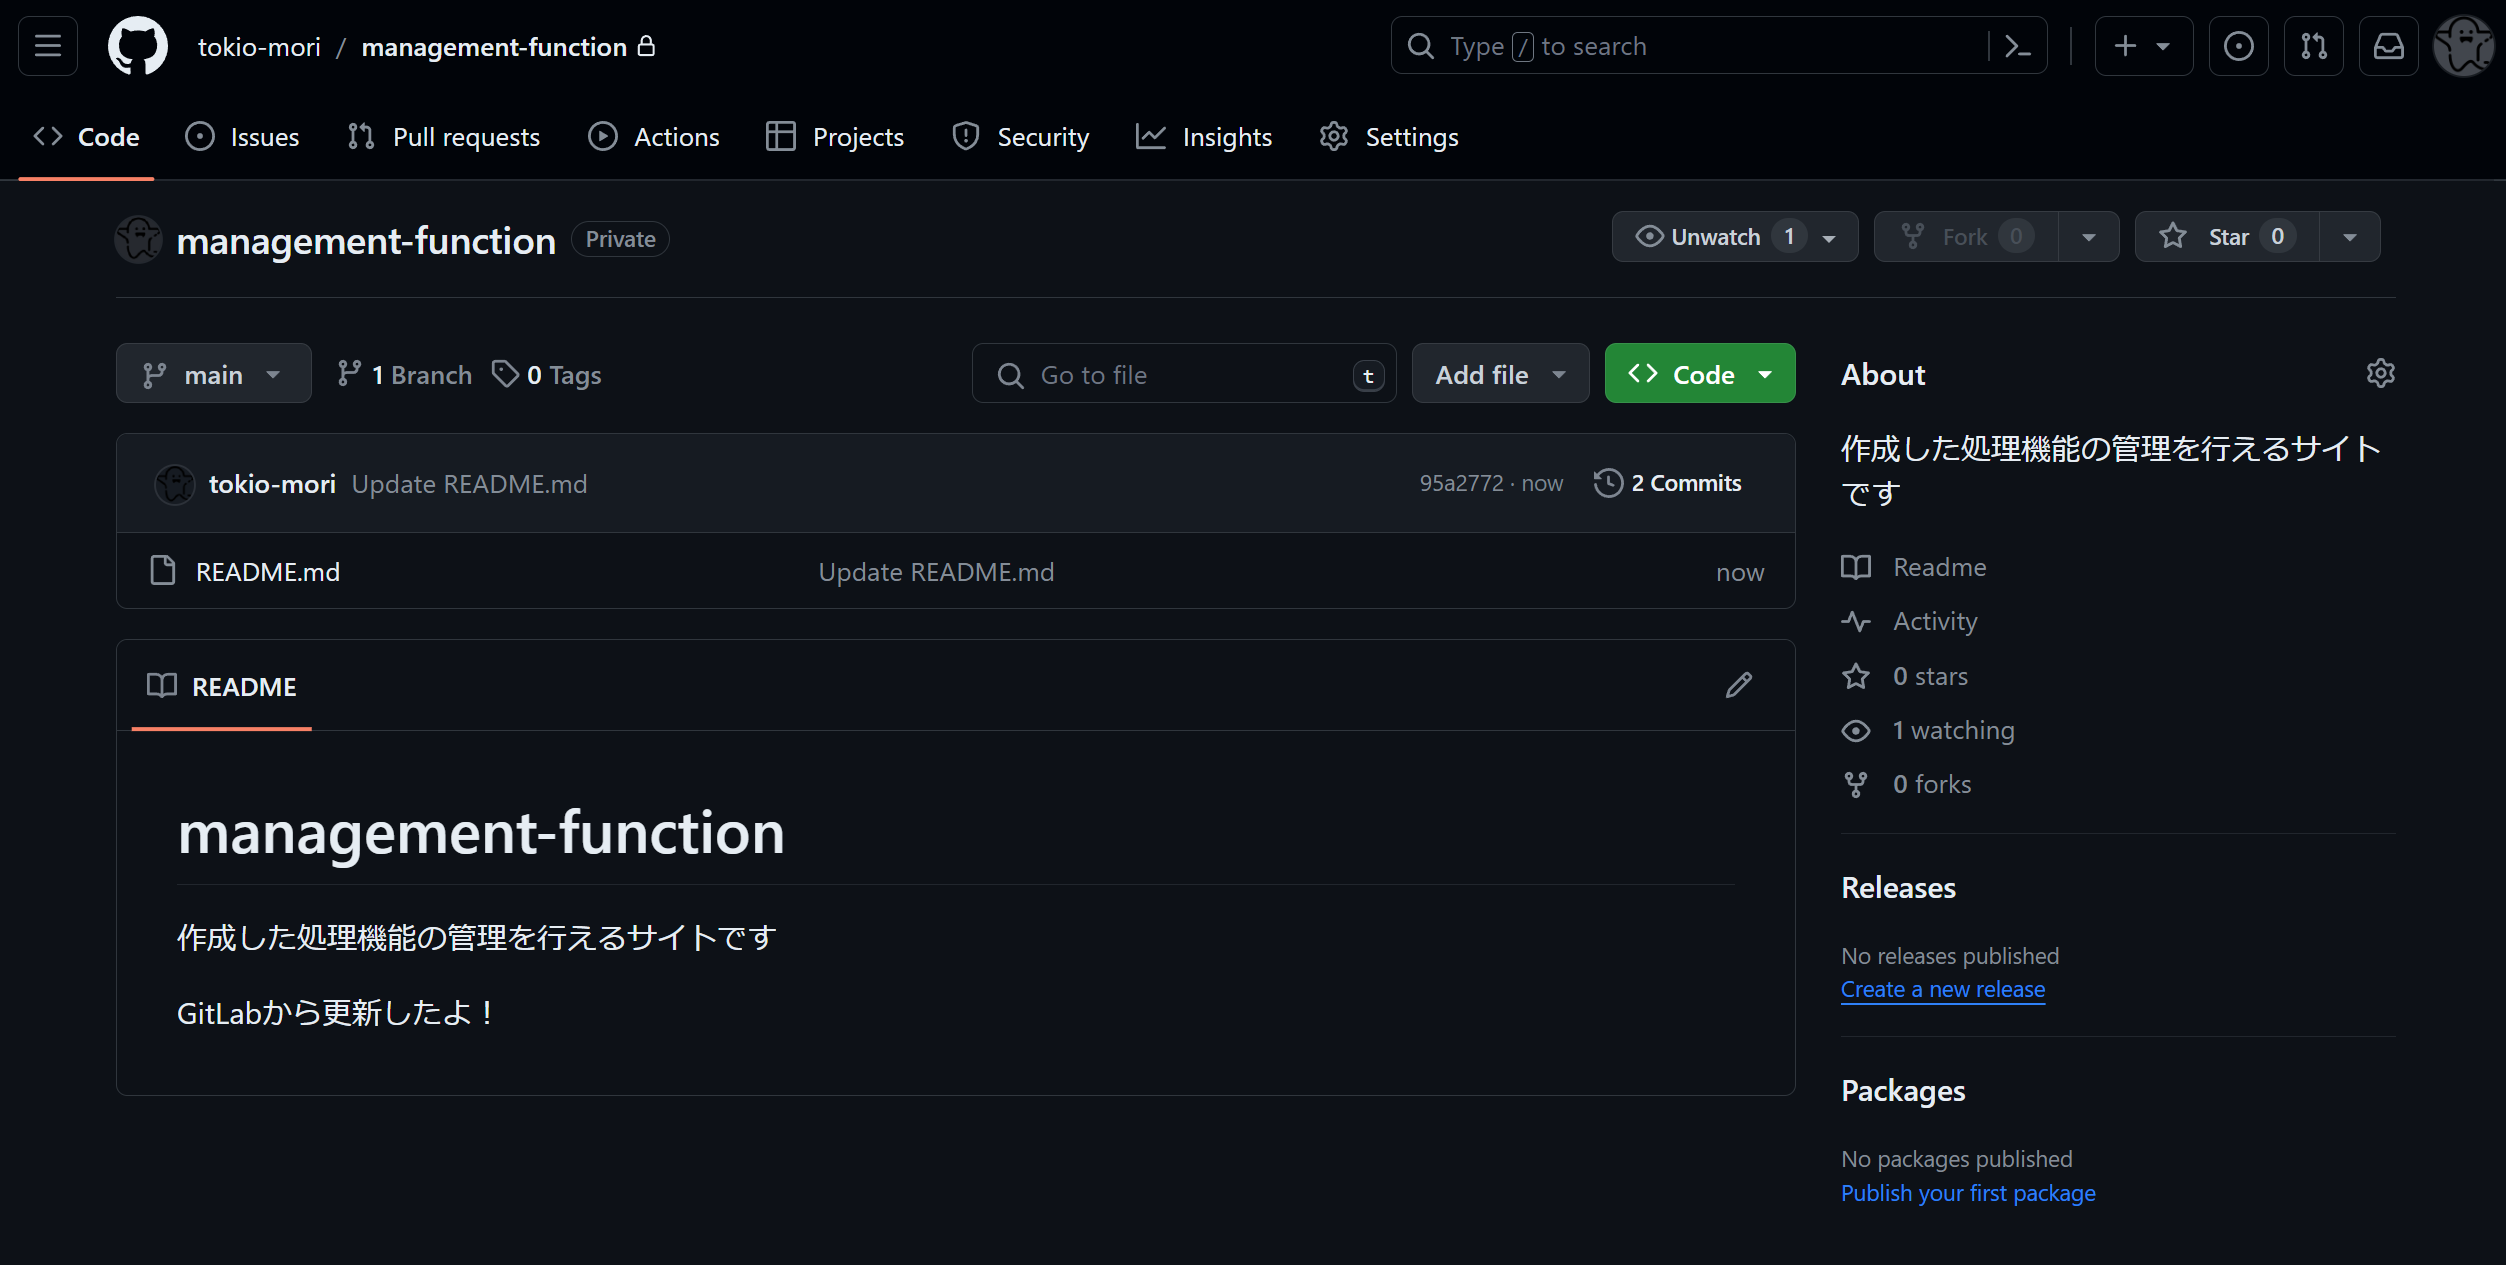This screenshot has height=1265, width=2506.
Task: Click the GitHub logo
Action: click(x=137, y=45)
